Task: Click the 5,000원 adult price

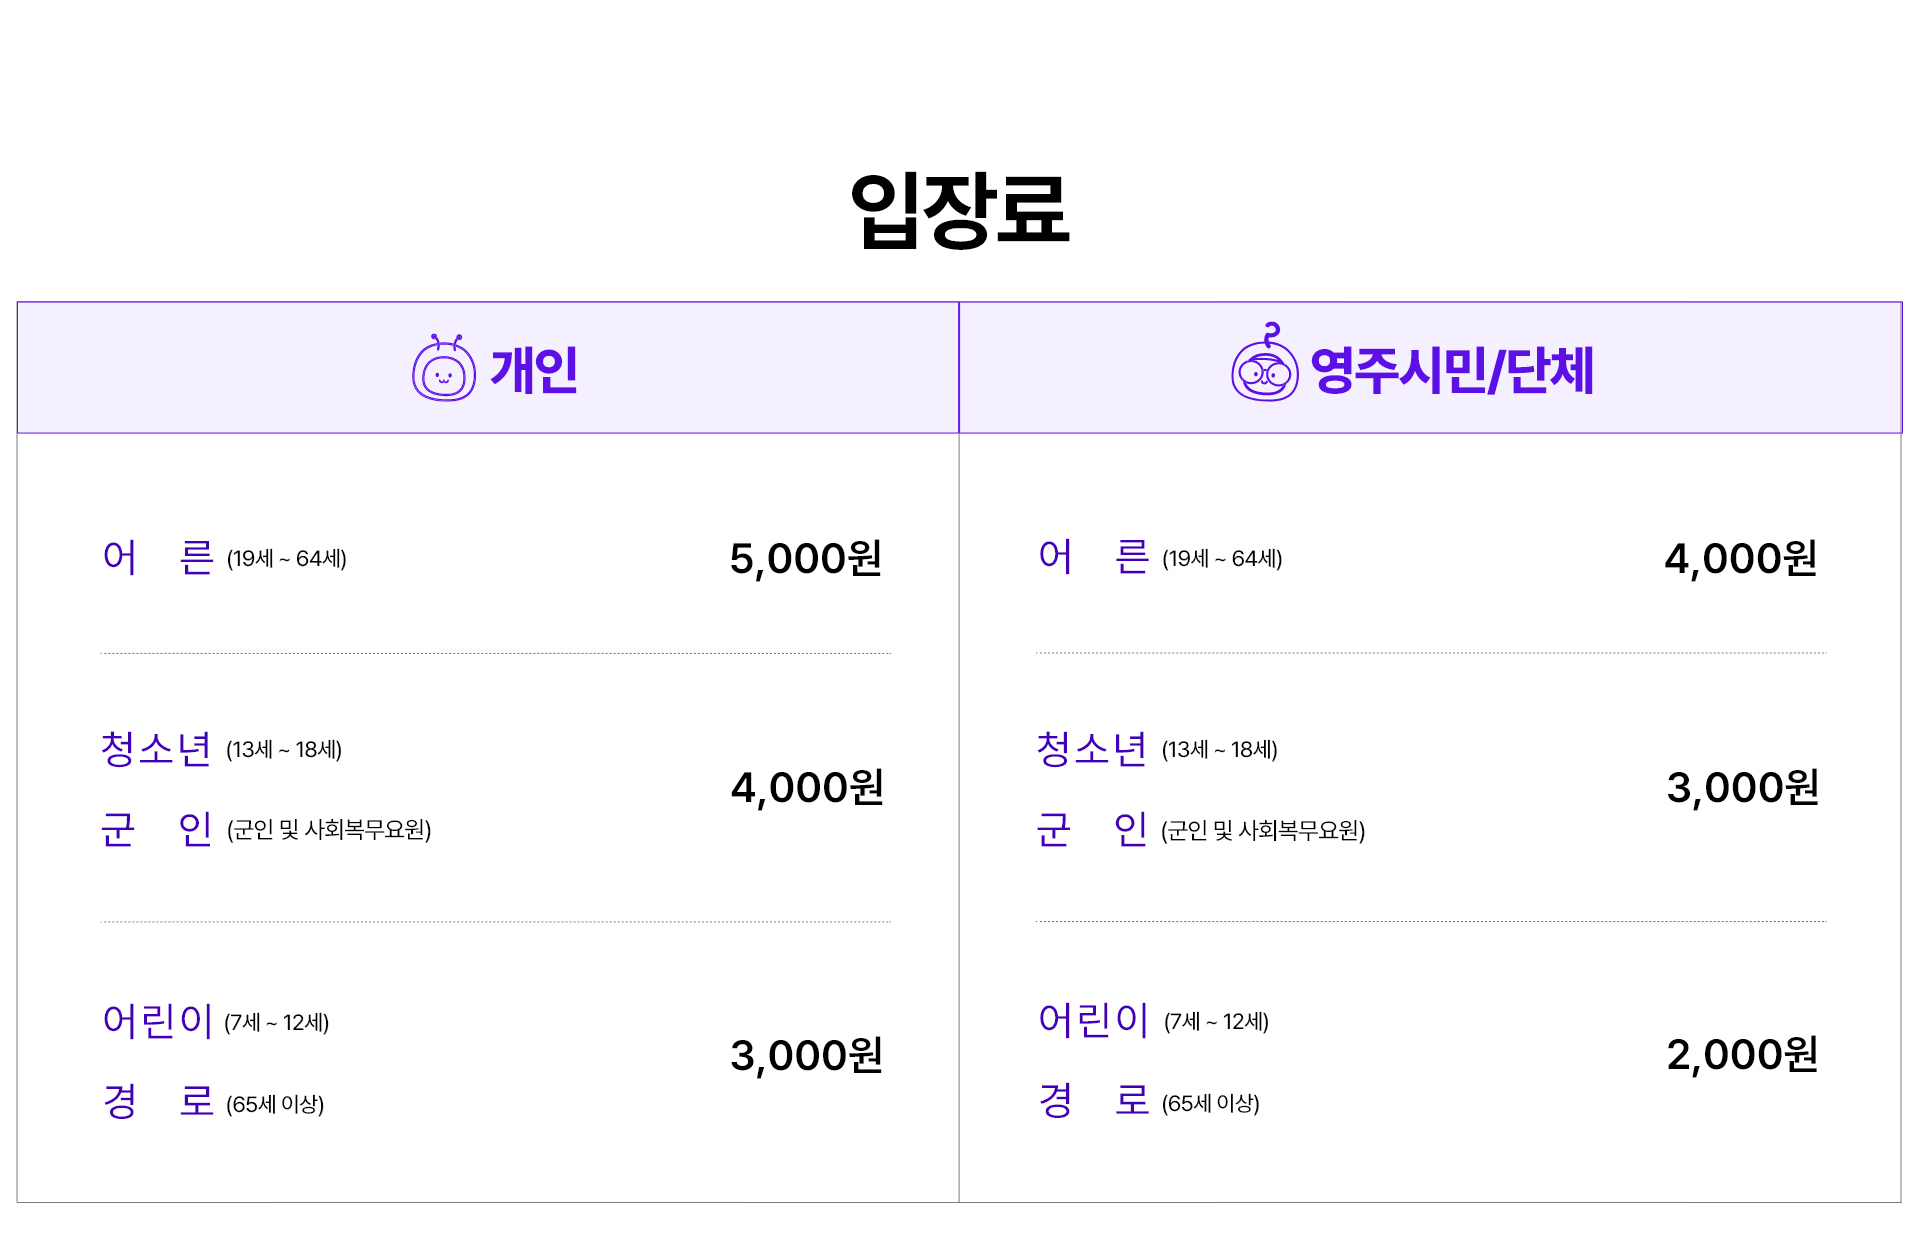Action: click(806, 558)
